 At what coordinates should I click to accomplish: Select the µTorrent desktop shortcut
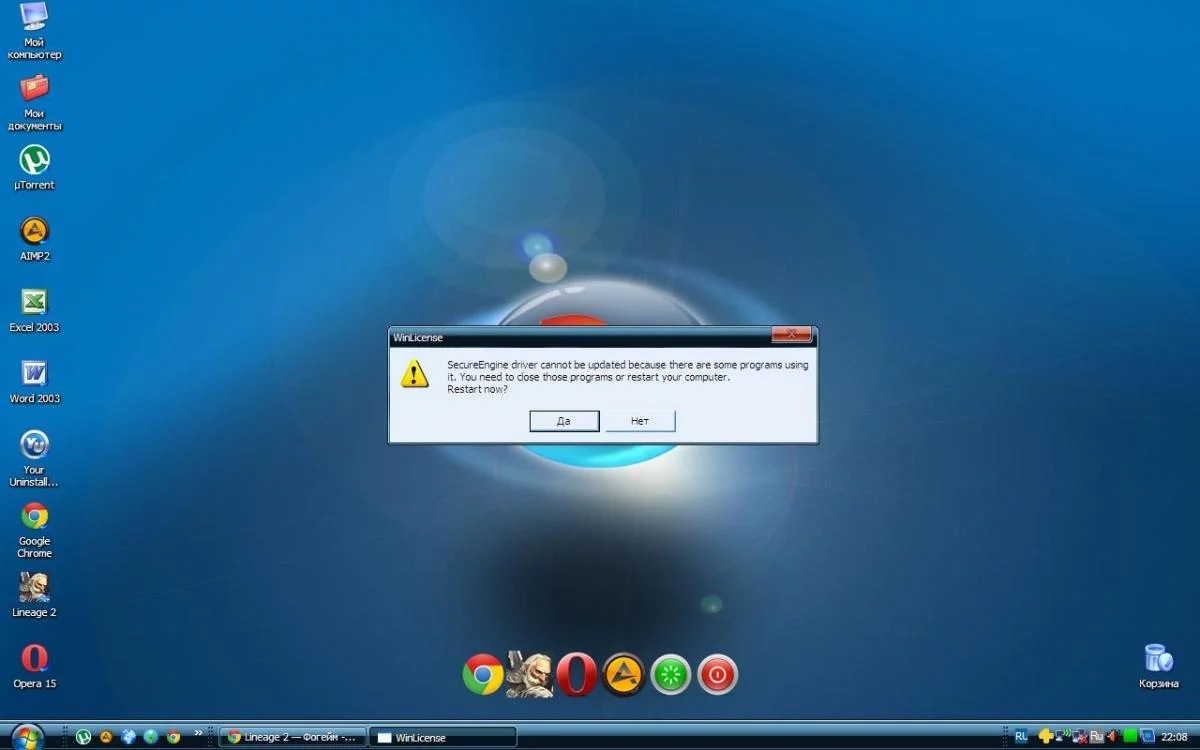pyautogui.click(x=34, y=168)
